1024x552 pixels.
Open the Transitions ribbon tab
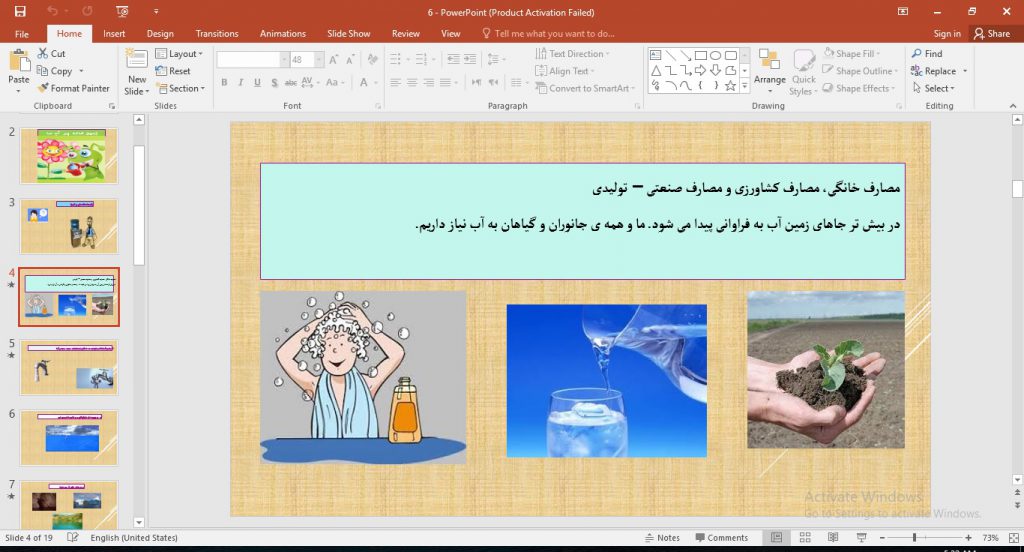point(217,33)
